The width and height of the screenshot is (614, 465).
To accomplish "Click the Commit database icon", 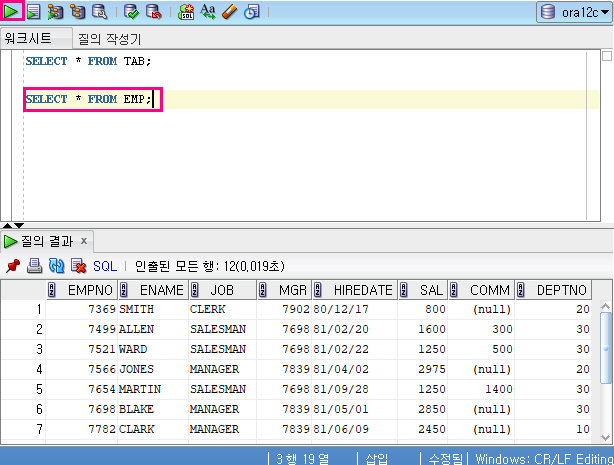I will (x=132, y=12).
